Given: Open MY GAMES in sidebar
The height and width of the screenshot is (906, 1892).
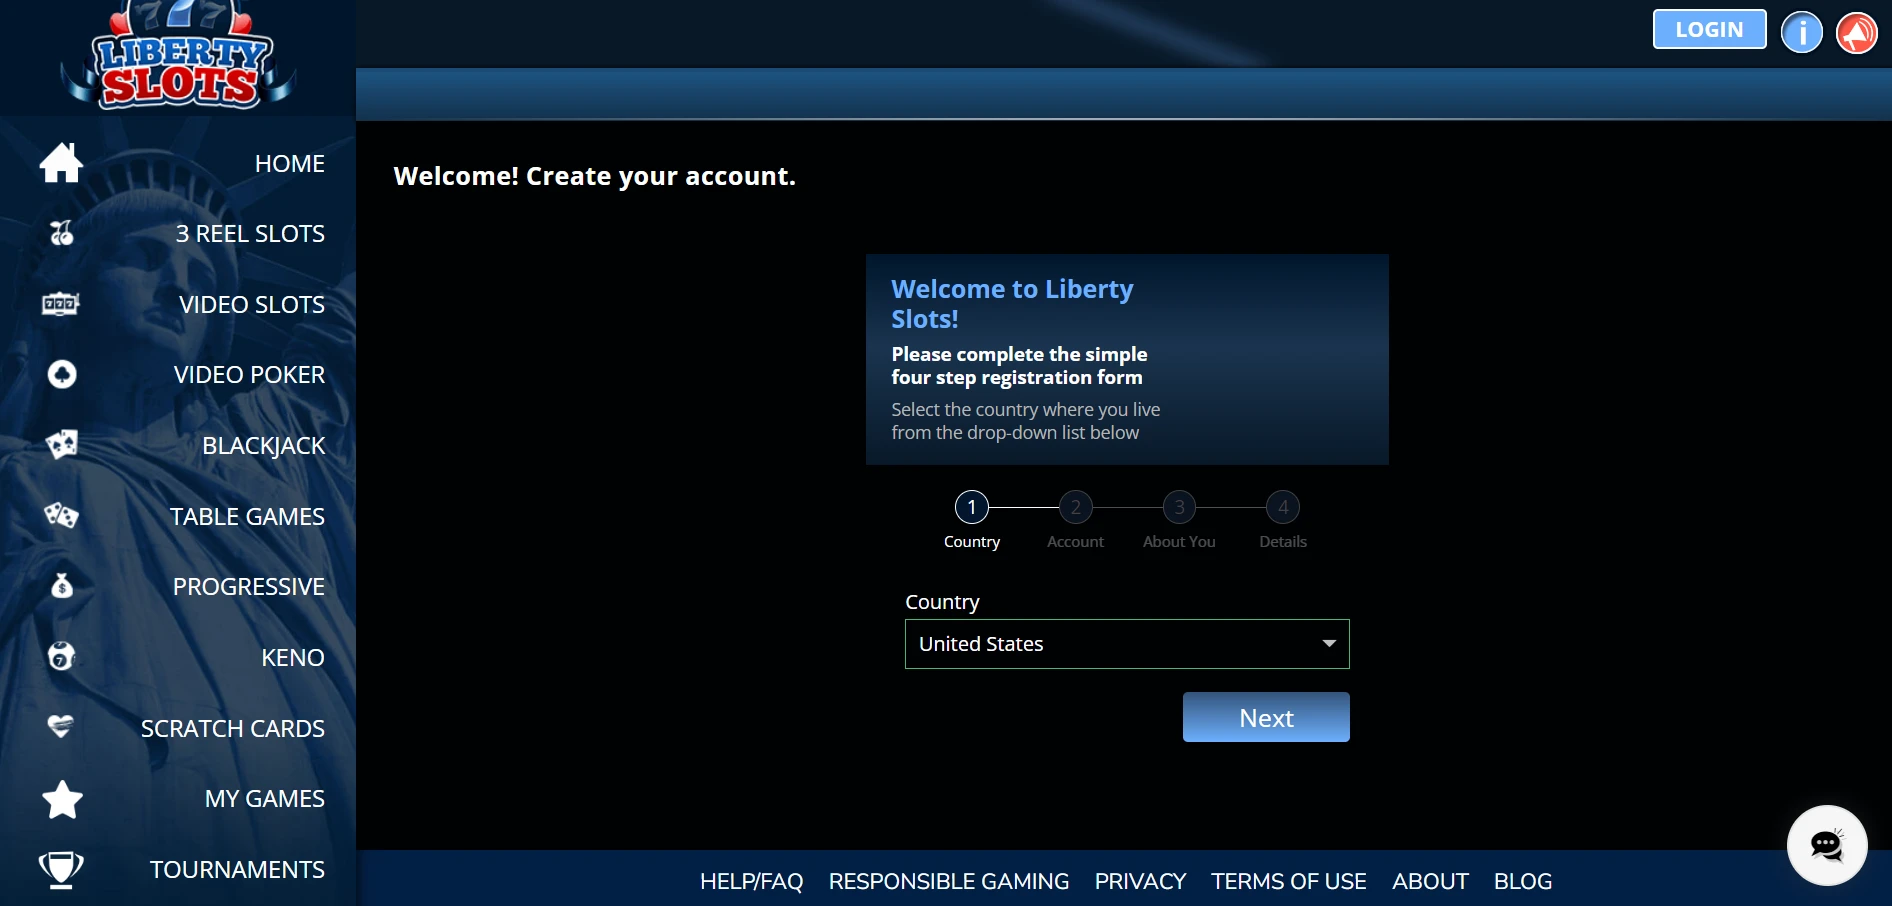Looking at the screenshot, I should pos(265,799).
